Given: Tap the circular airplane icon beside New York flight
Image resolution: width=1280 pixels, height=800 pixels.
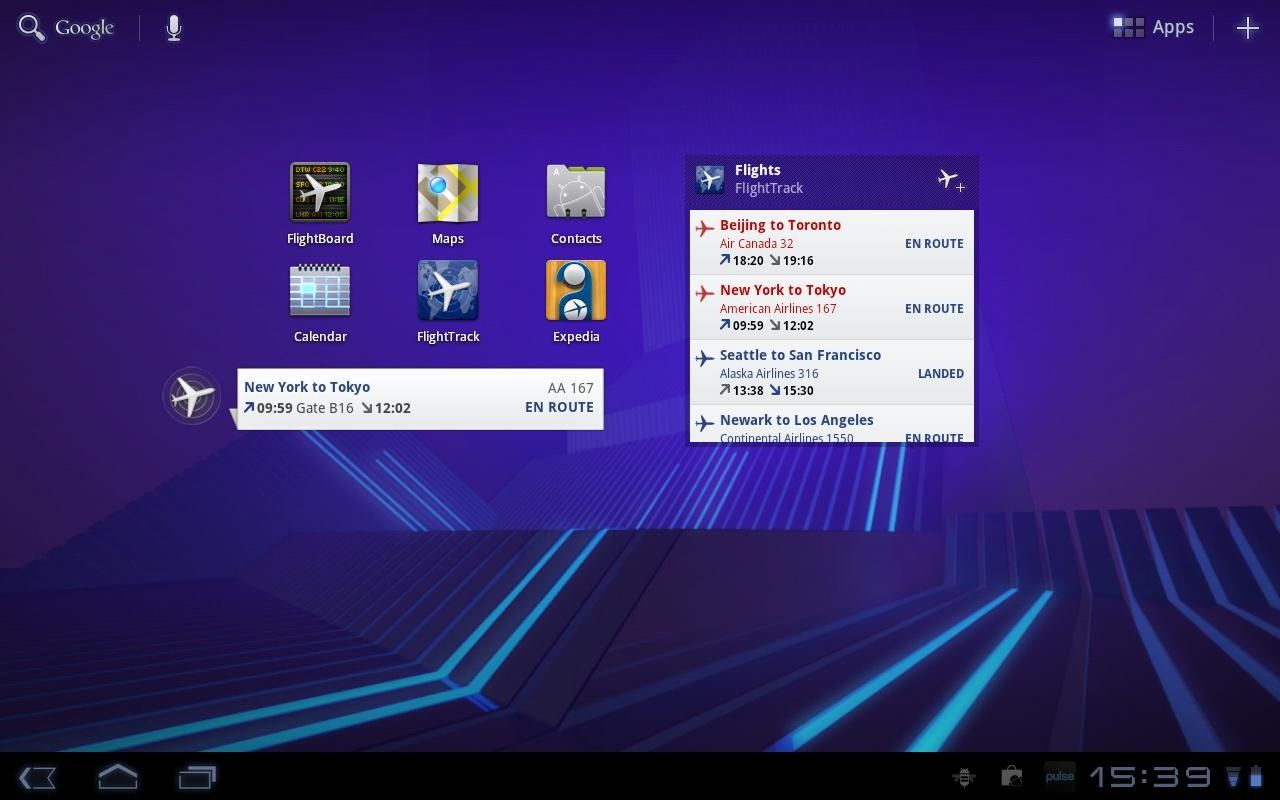Looking at the screenshot, I should pos(192,396).
